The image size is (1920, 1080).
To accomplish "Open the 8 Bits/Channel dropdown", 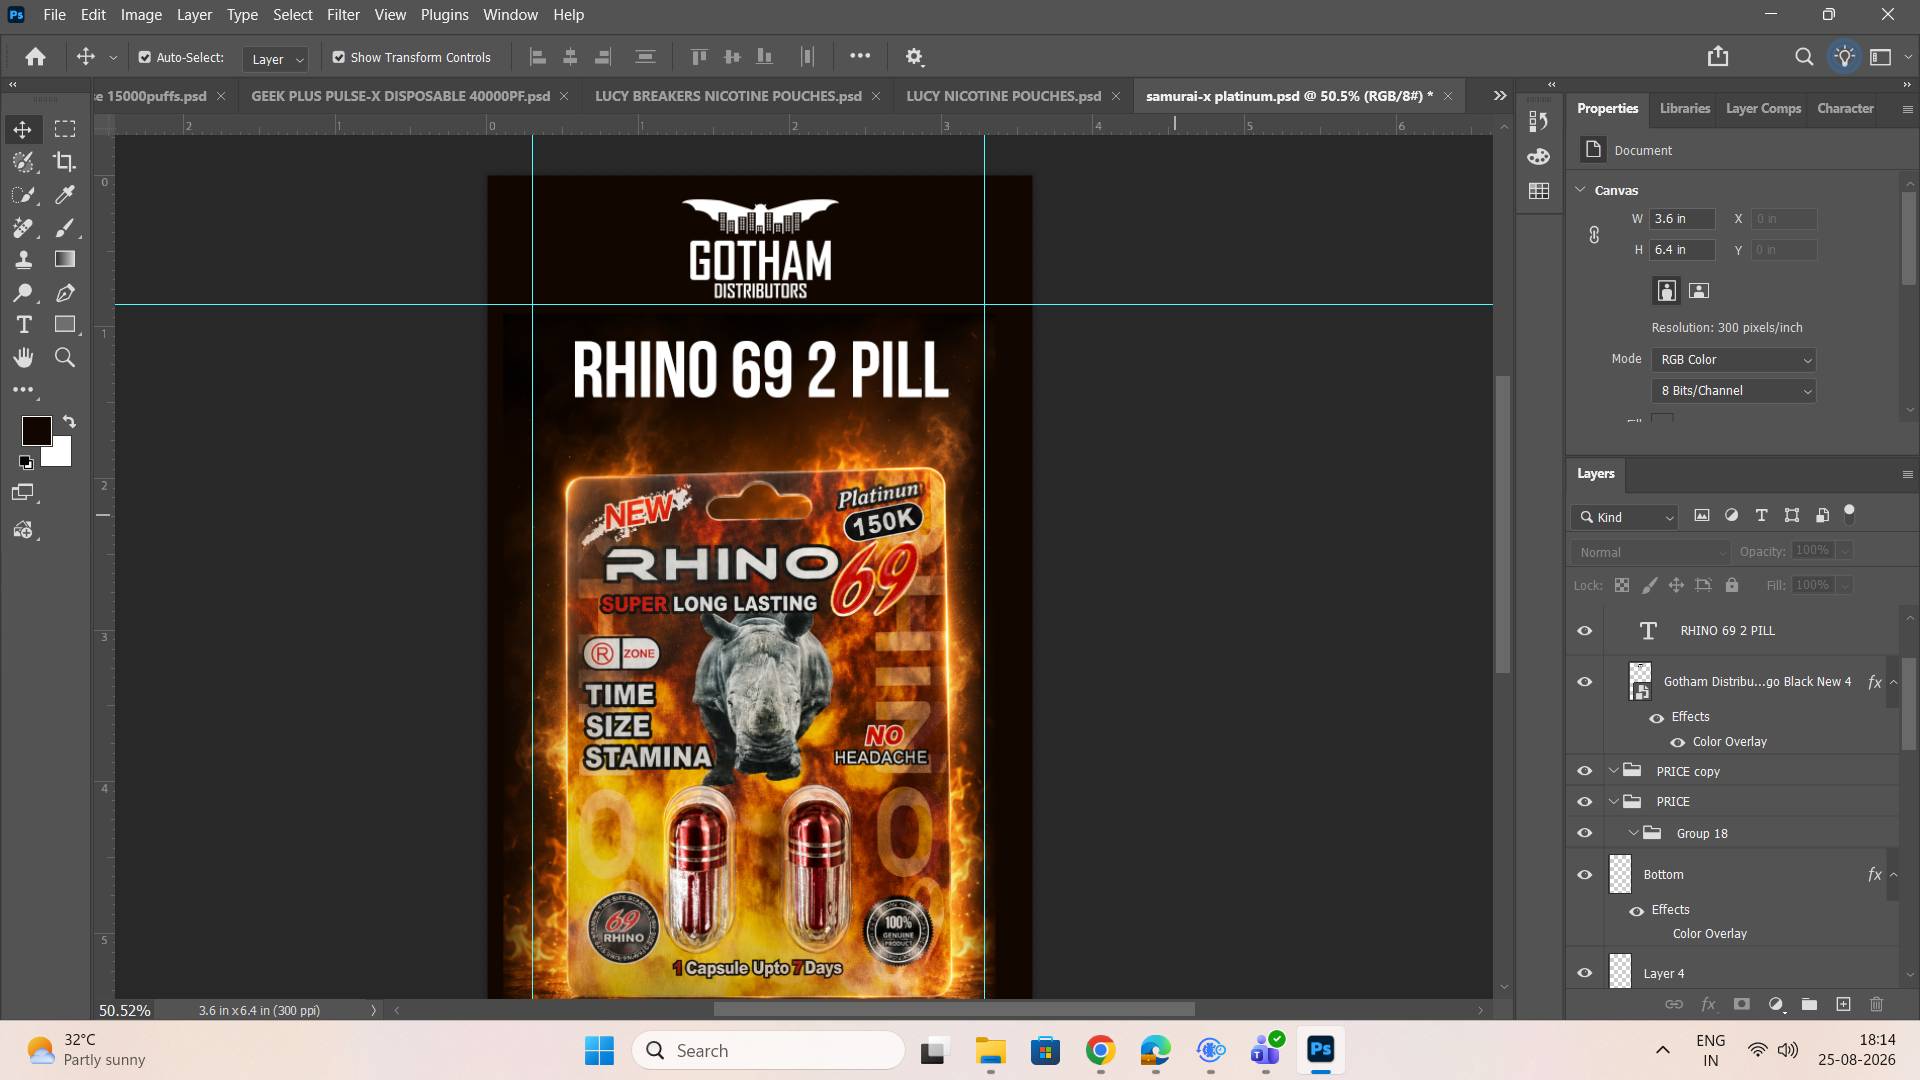I will (x=1734, y=391).
